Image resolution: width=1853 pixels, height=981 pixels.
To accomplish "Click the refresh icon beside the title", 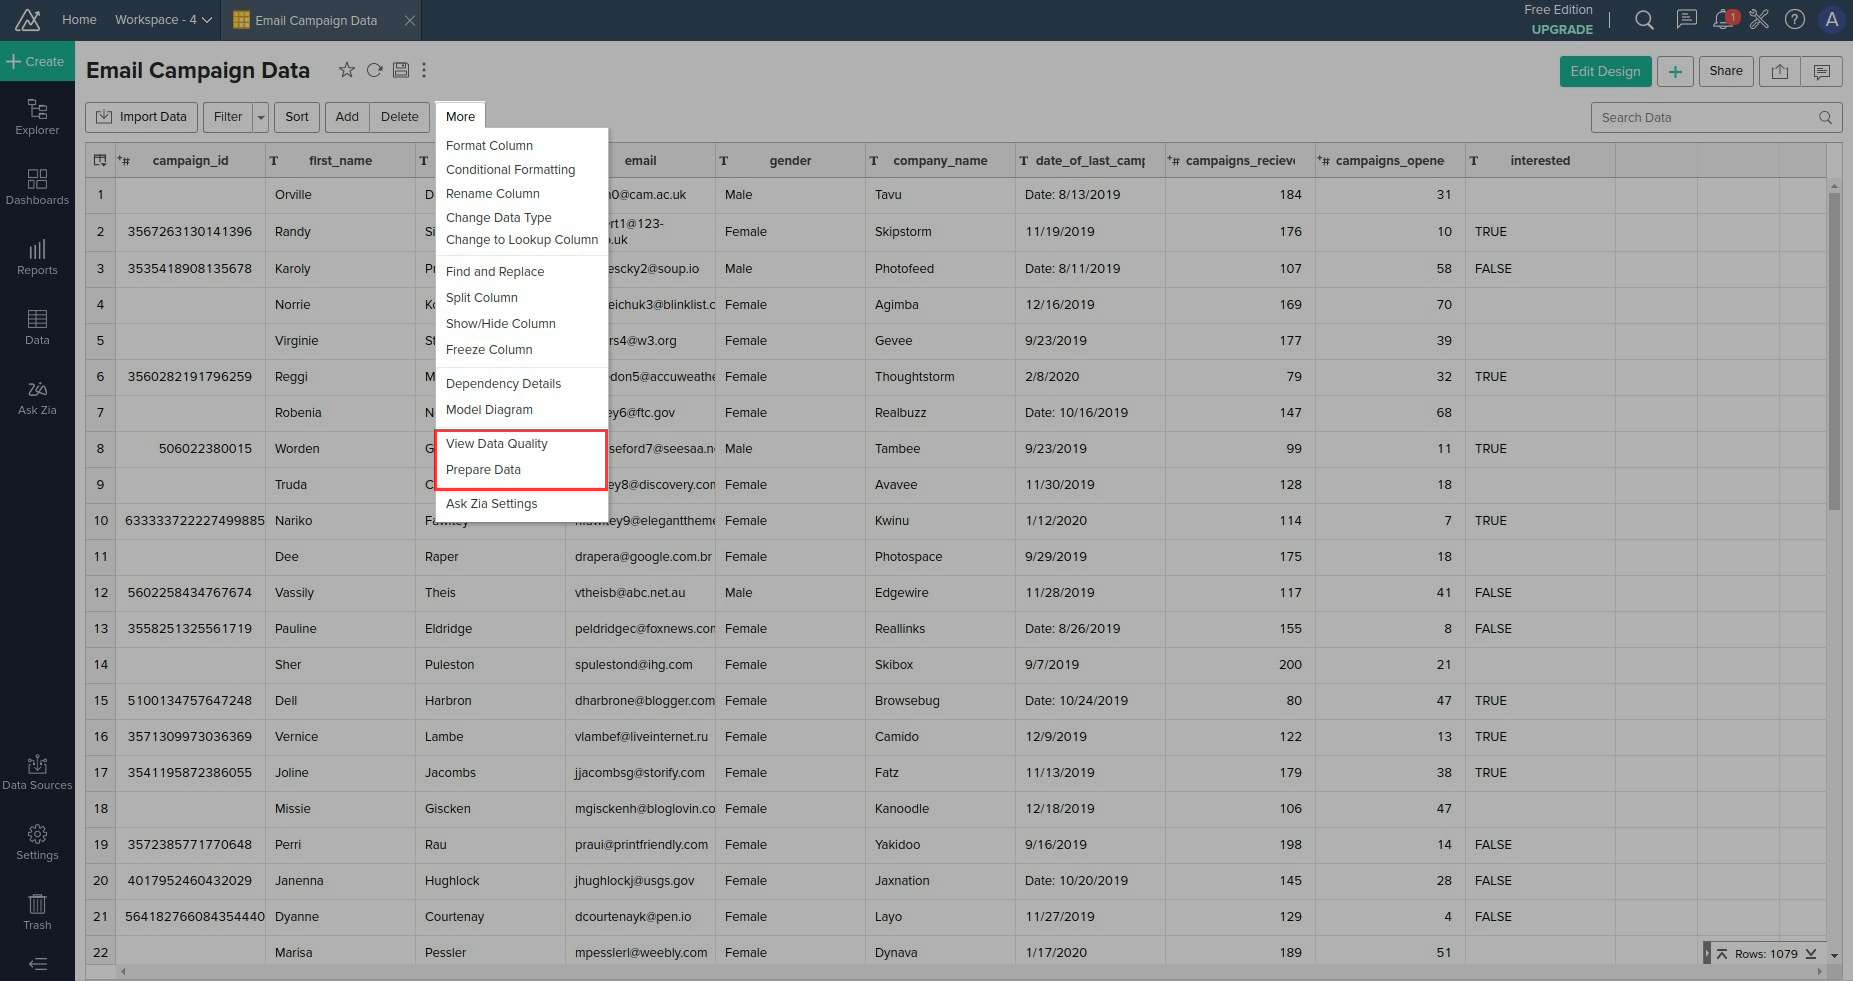I will [374, 70].
